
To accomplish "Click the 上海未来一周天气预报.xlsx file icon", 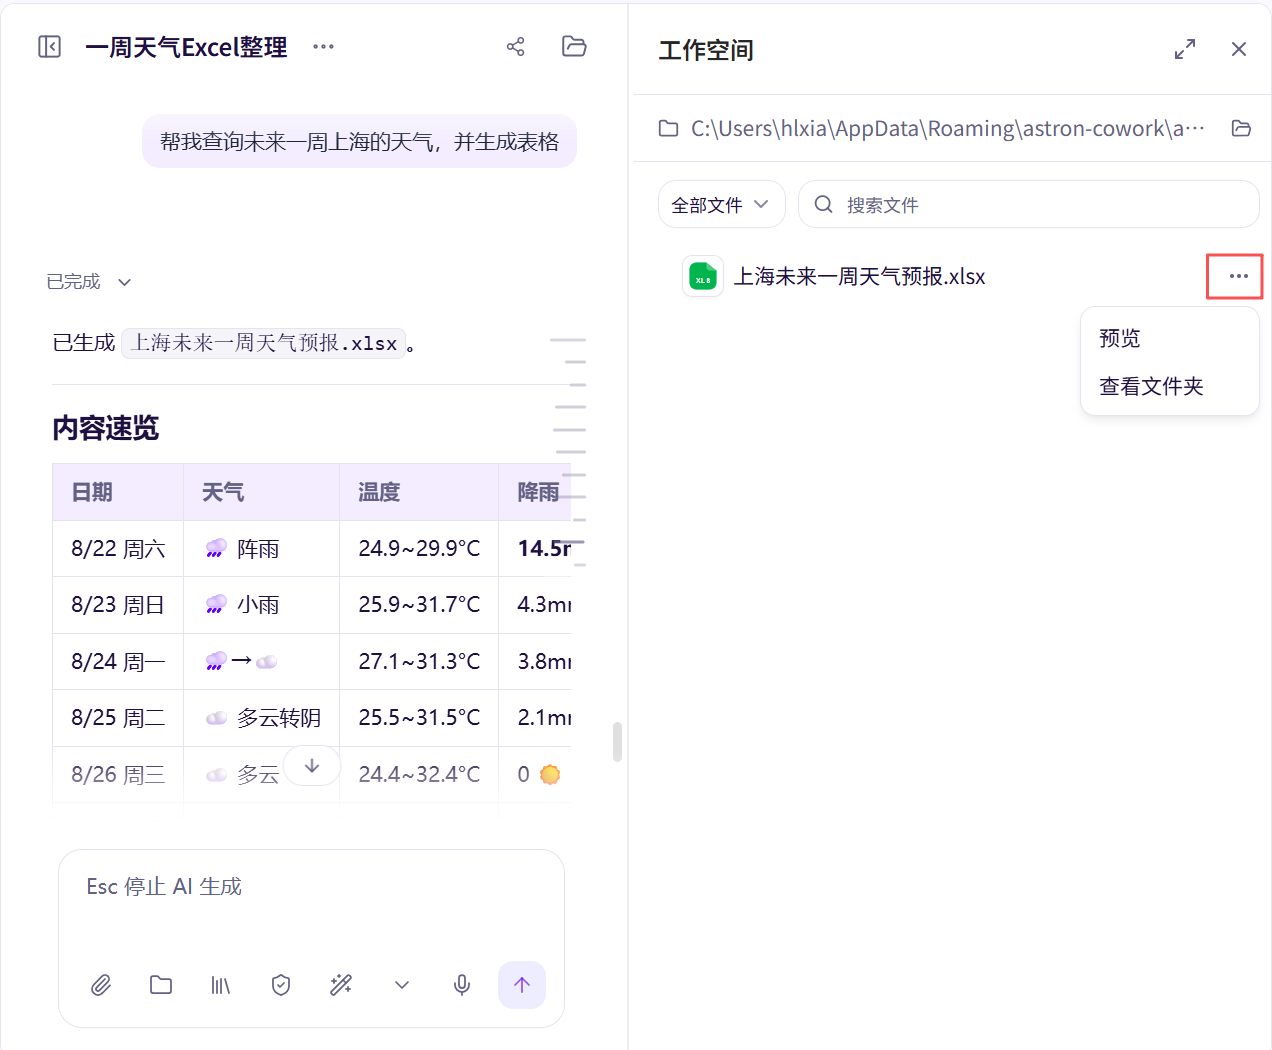I will 703,277.
